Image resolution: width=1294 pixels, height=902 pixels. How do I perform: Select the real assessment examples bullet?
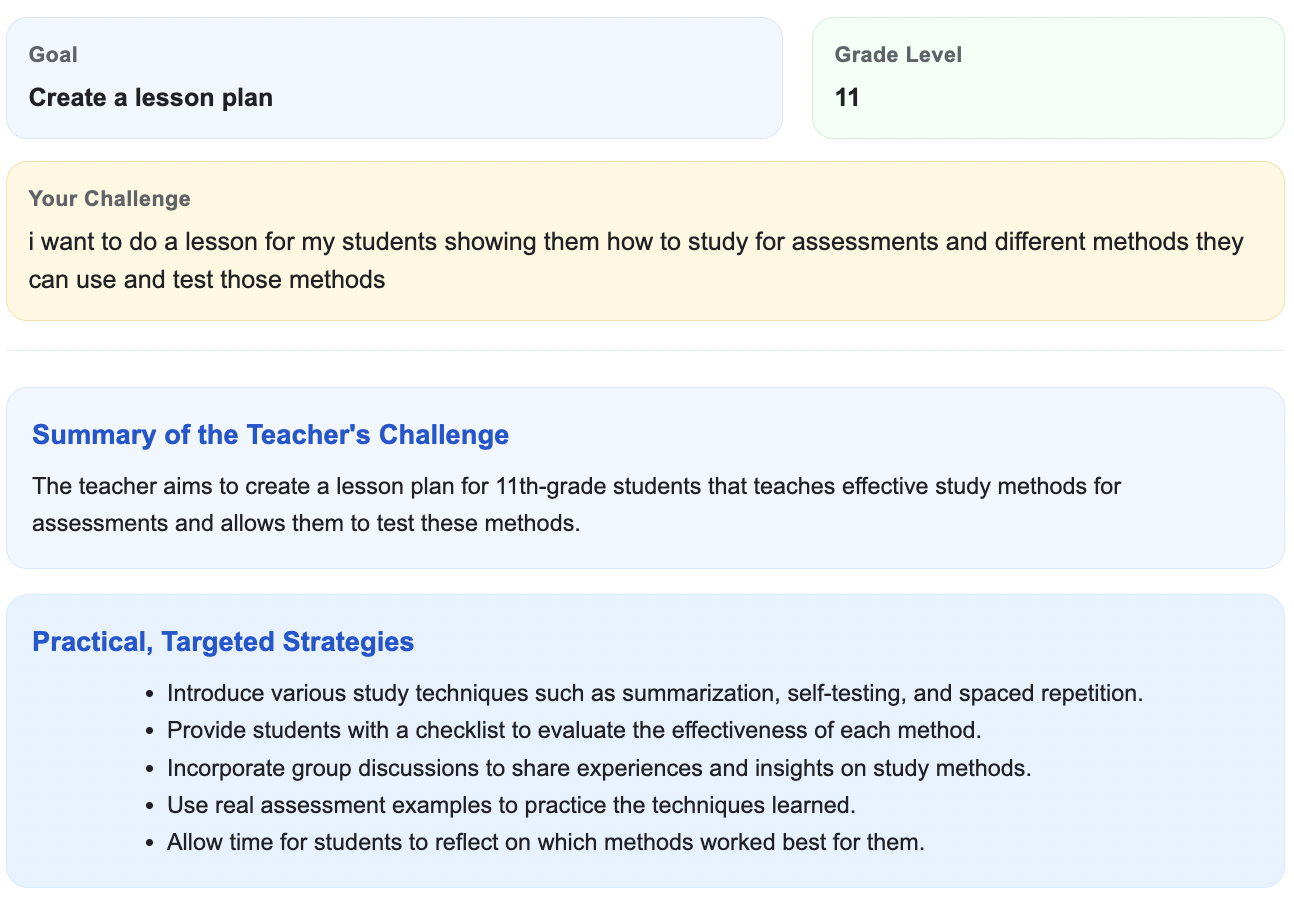coord(511,805)
